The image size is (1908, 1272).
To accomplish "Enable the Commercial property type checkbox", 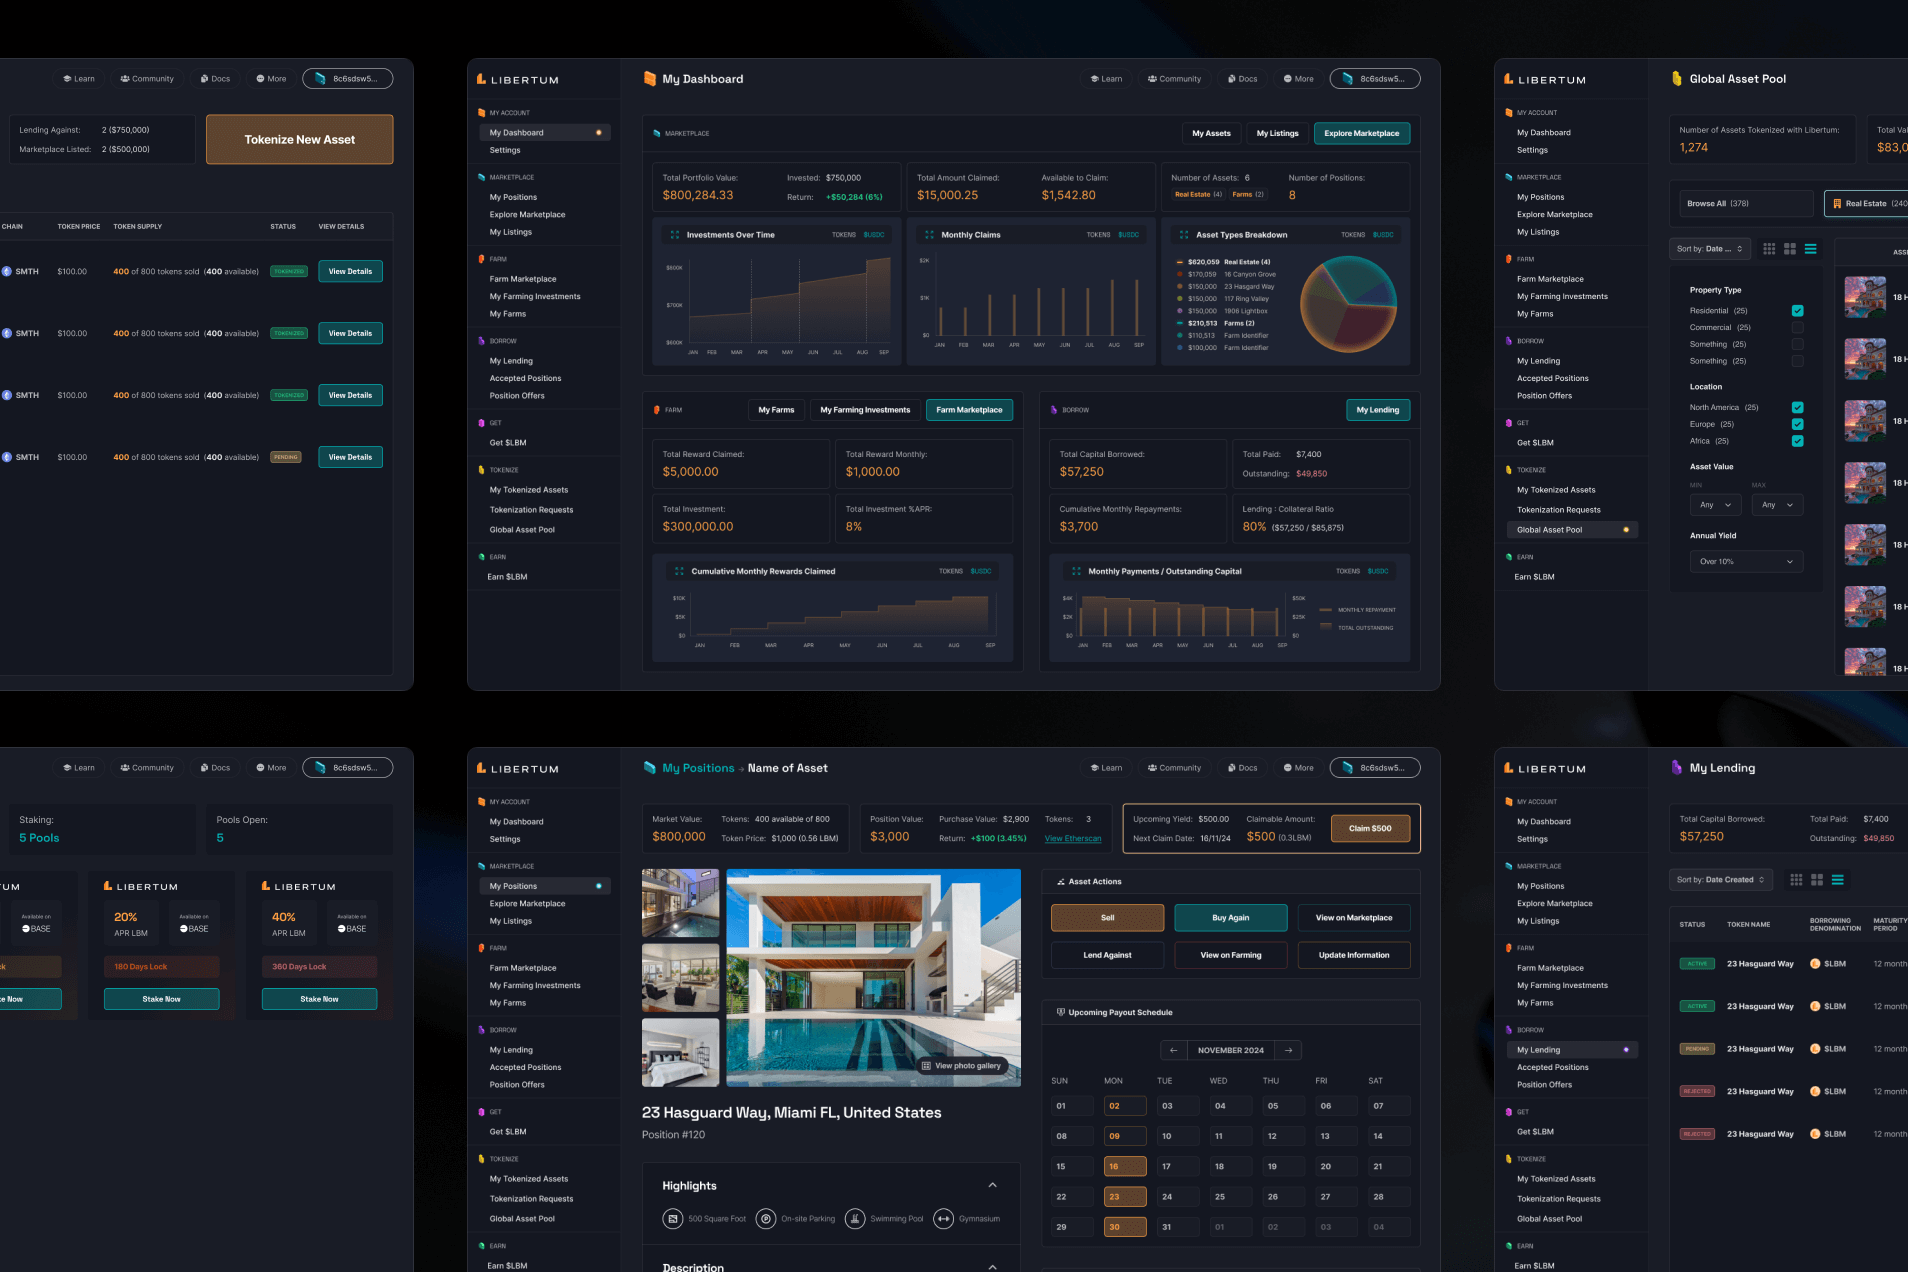I will coord(1797,328).
